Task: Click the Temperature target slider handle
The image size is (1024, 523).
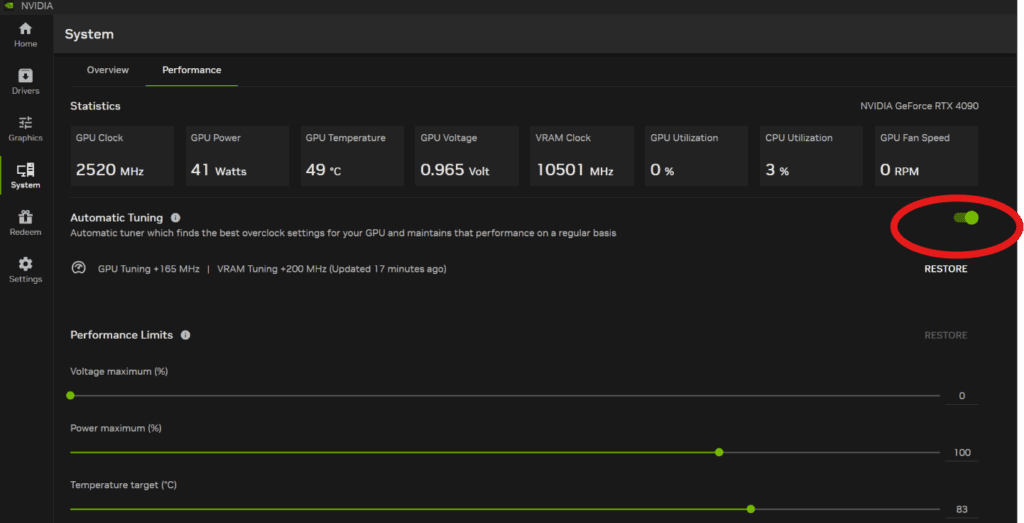Action: [751, 509]
